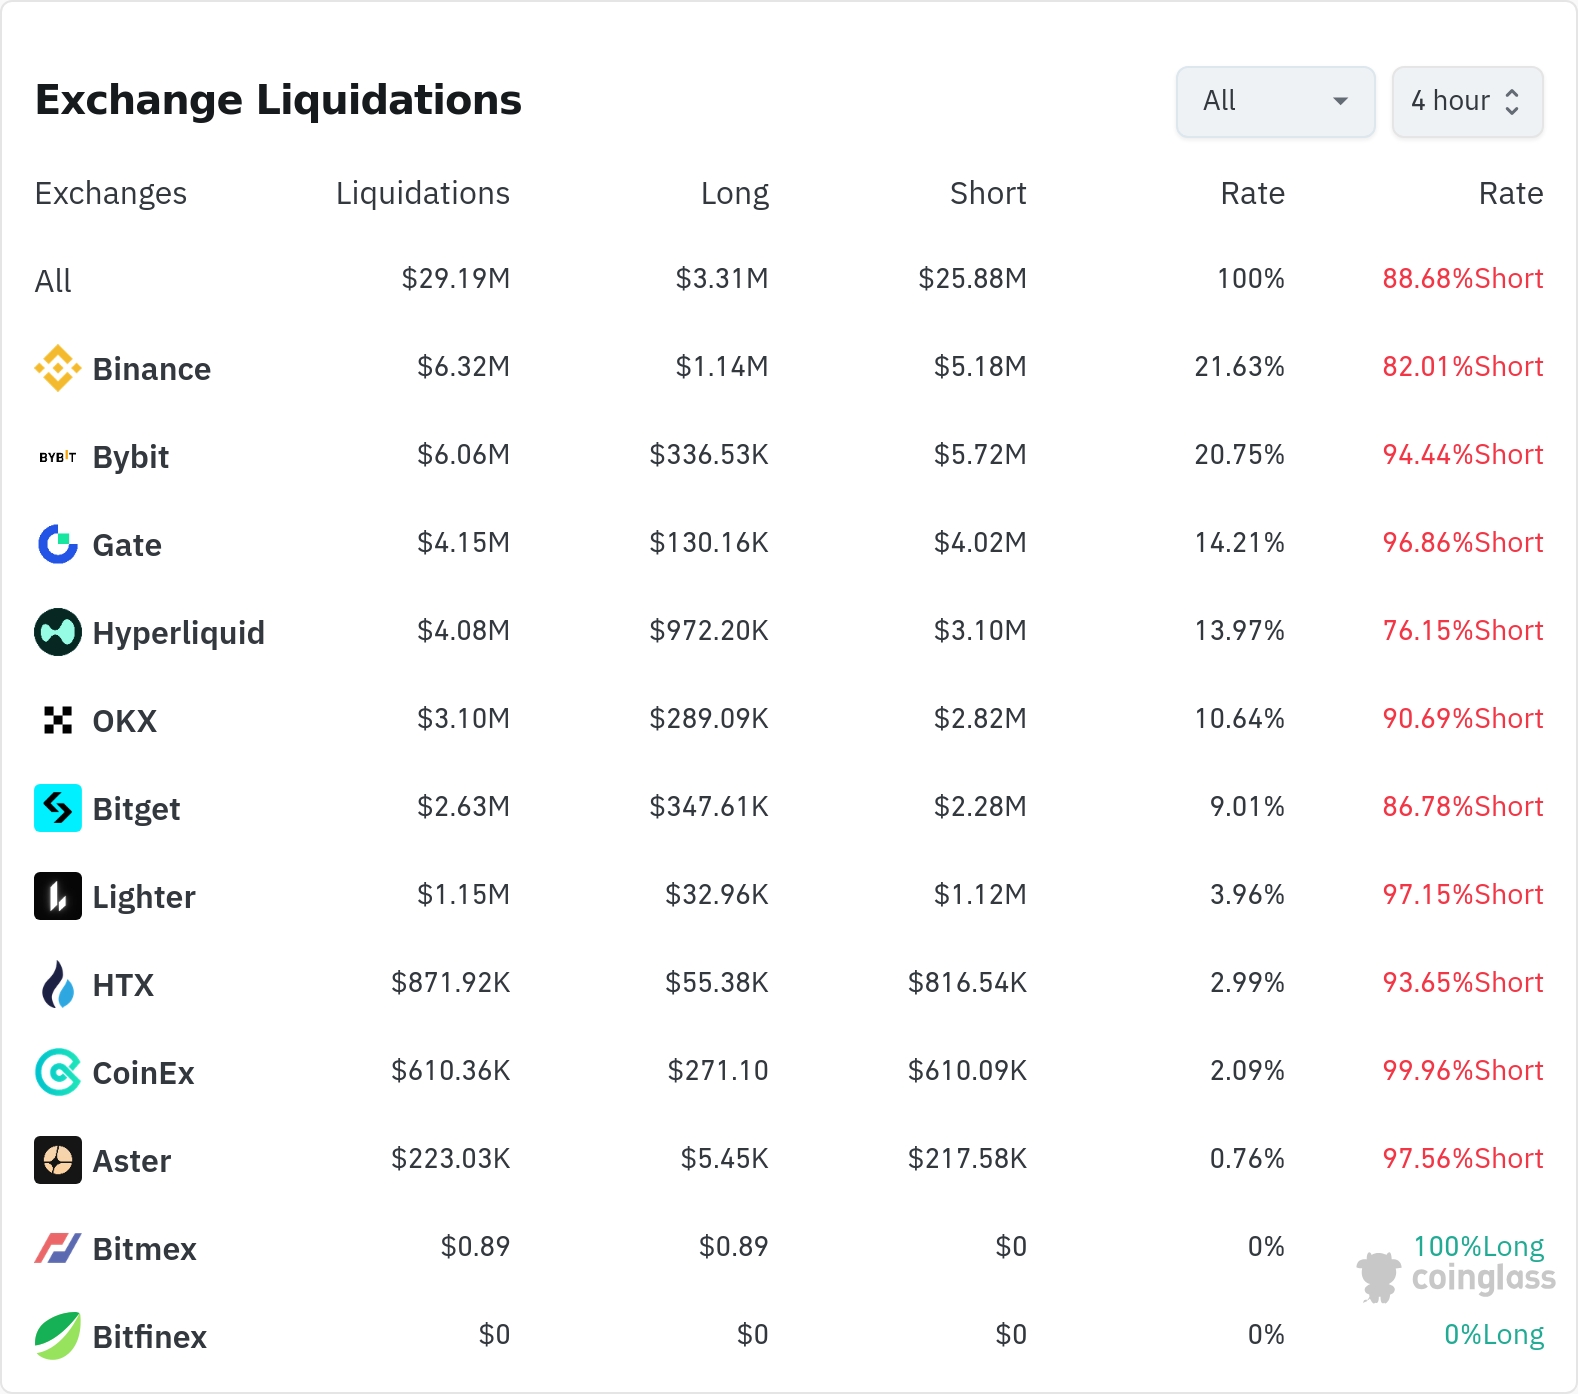Click the CoinEx logo icon

[58, 1072]
